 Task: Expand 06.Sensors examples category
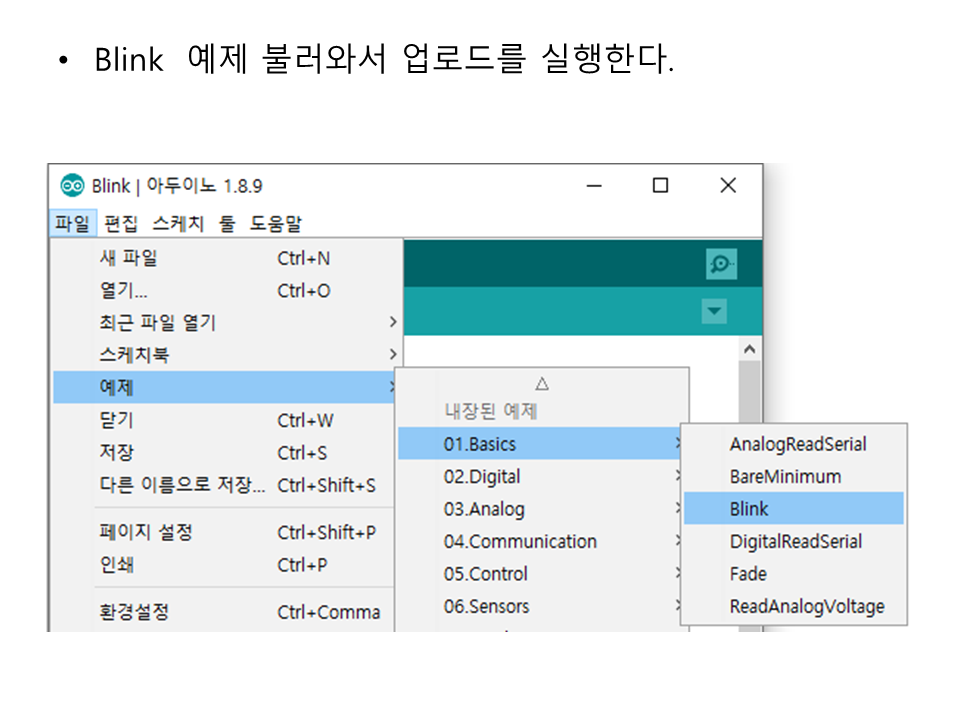point(540,606)
